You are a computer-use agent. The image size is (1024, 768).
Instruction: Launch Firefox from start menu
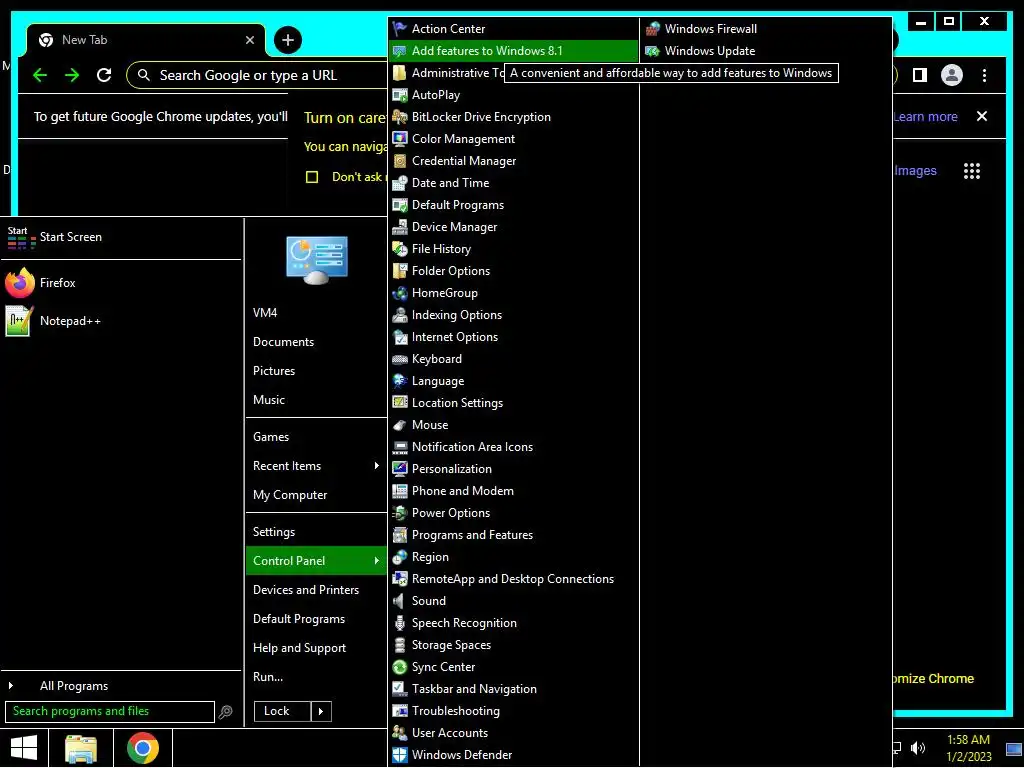coord(121,283)
